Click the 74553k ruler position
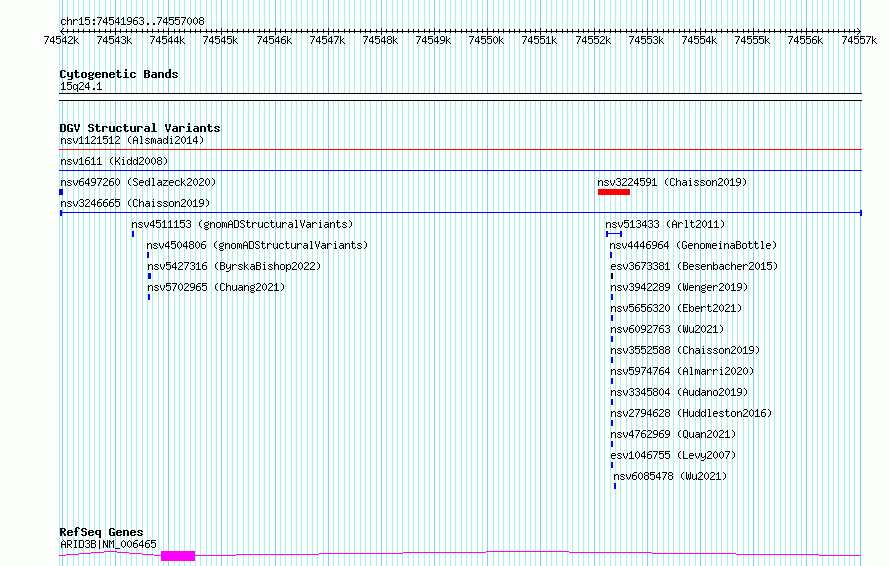Image resolution: width=890 pixels, height=566 pixels. [646, 40]
